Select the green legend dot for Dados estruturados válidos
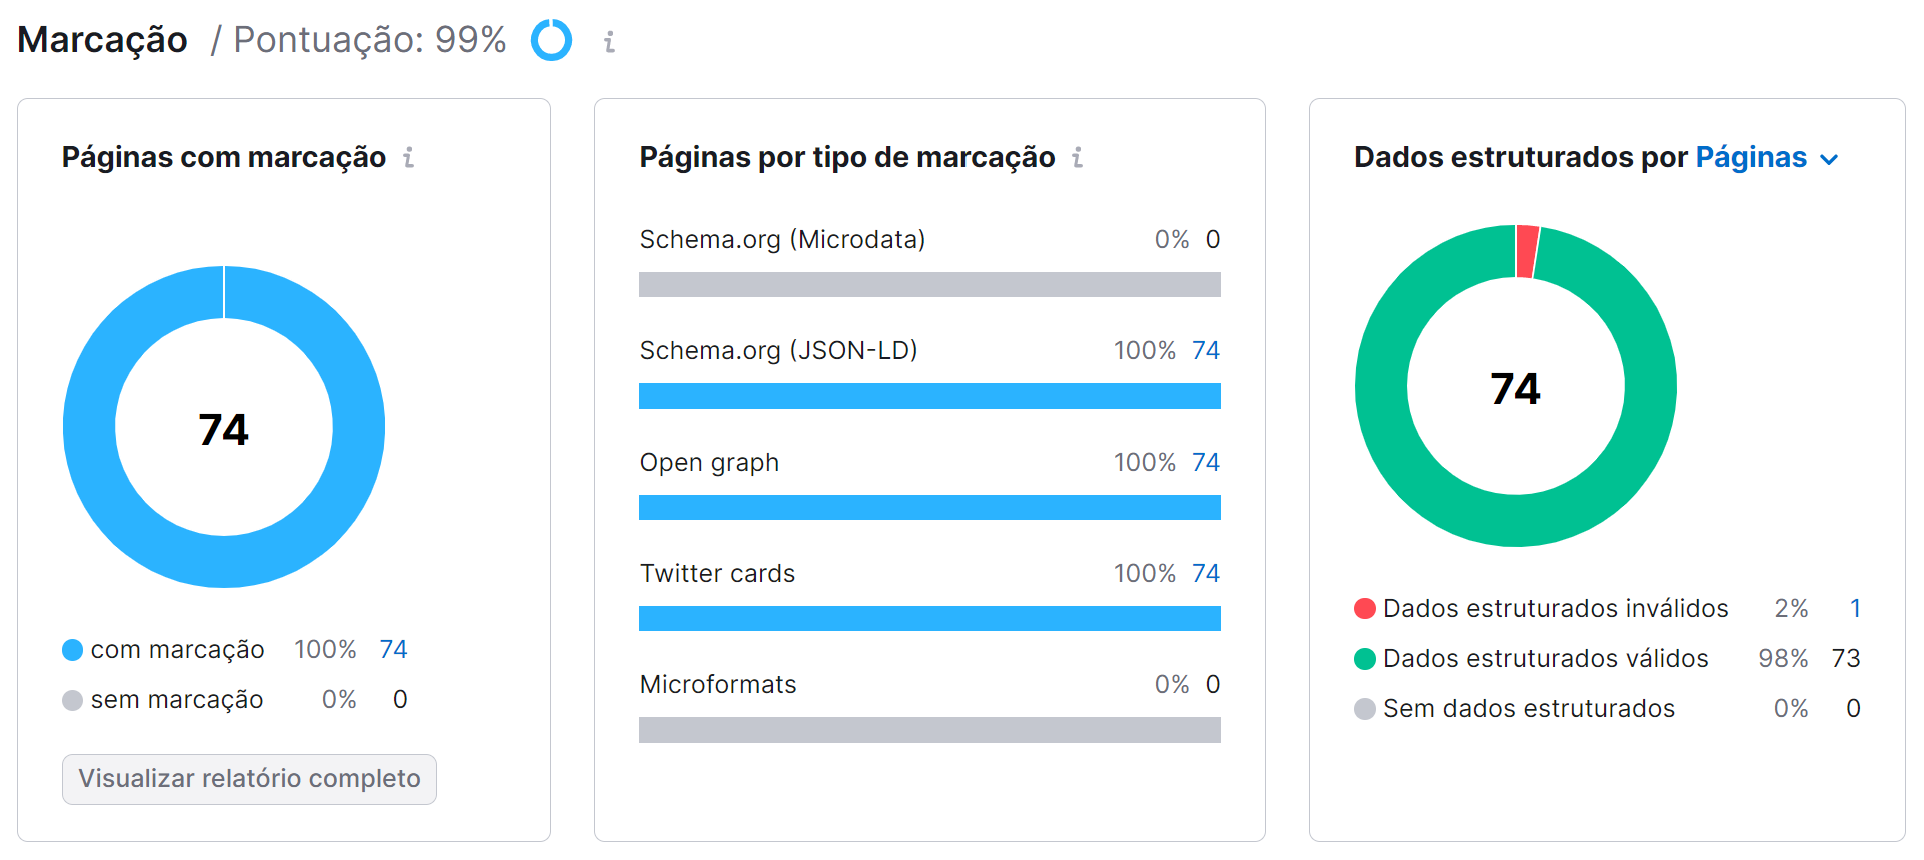The image size is (1924, 860). tap(1363, 658)
